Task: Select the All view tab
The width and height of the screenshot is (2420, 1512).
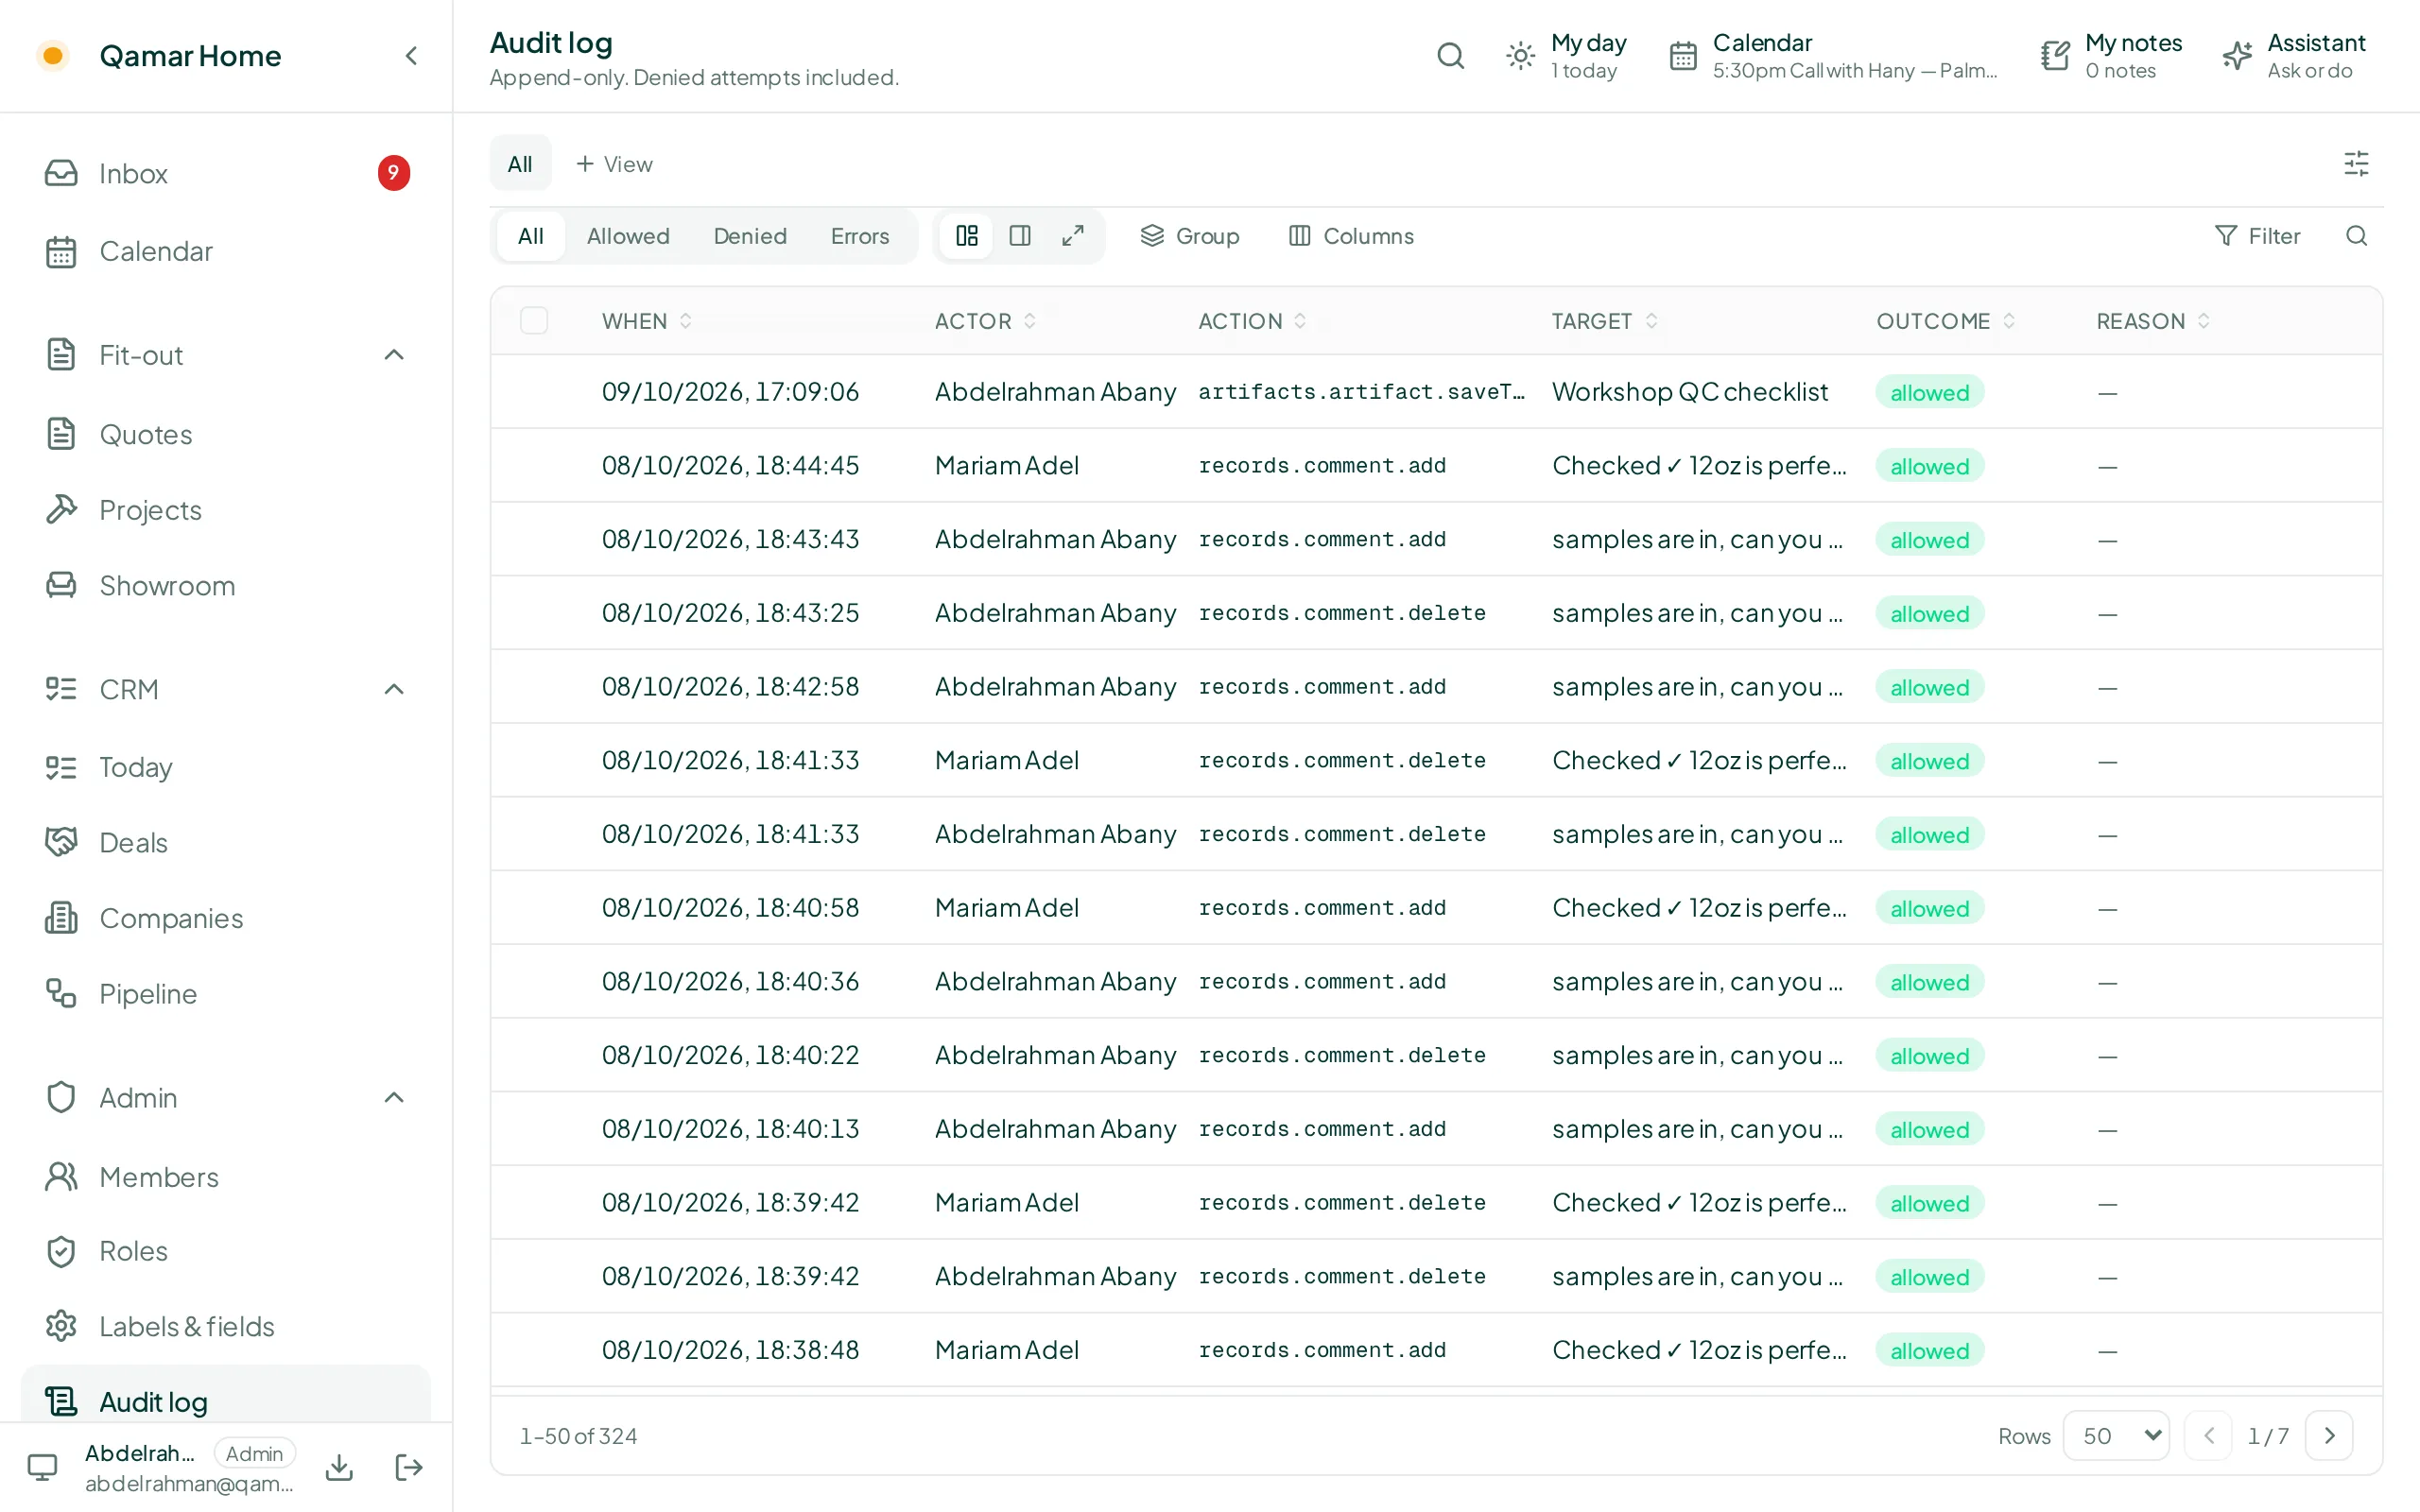Action: click(x=520, y=164)
